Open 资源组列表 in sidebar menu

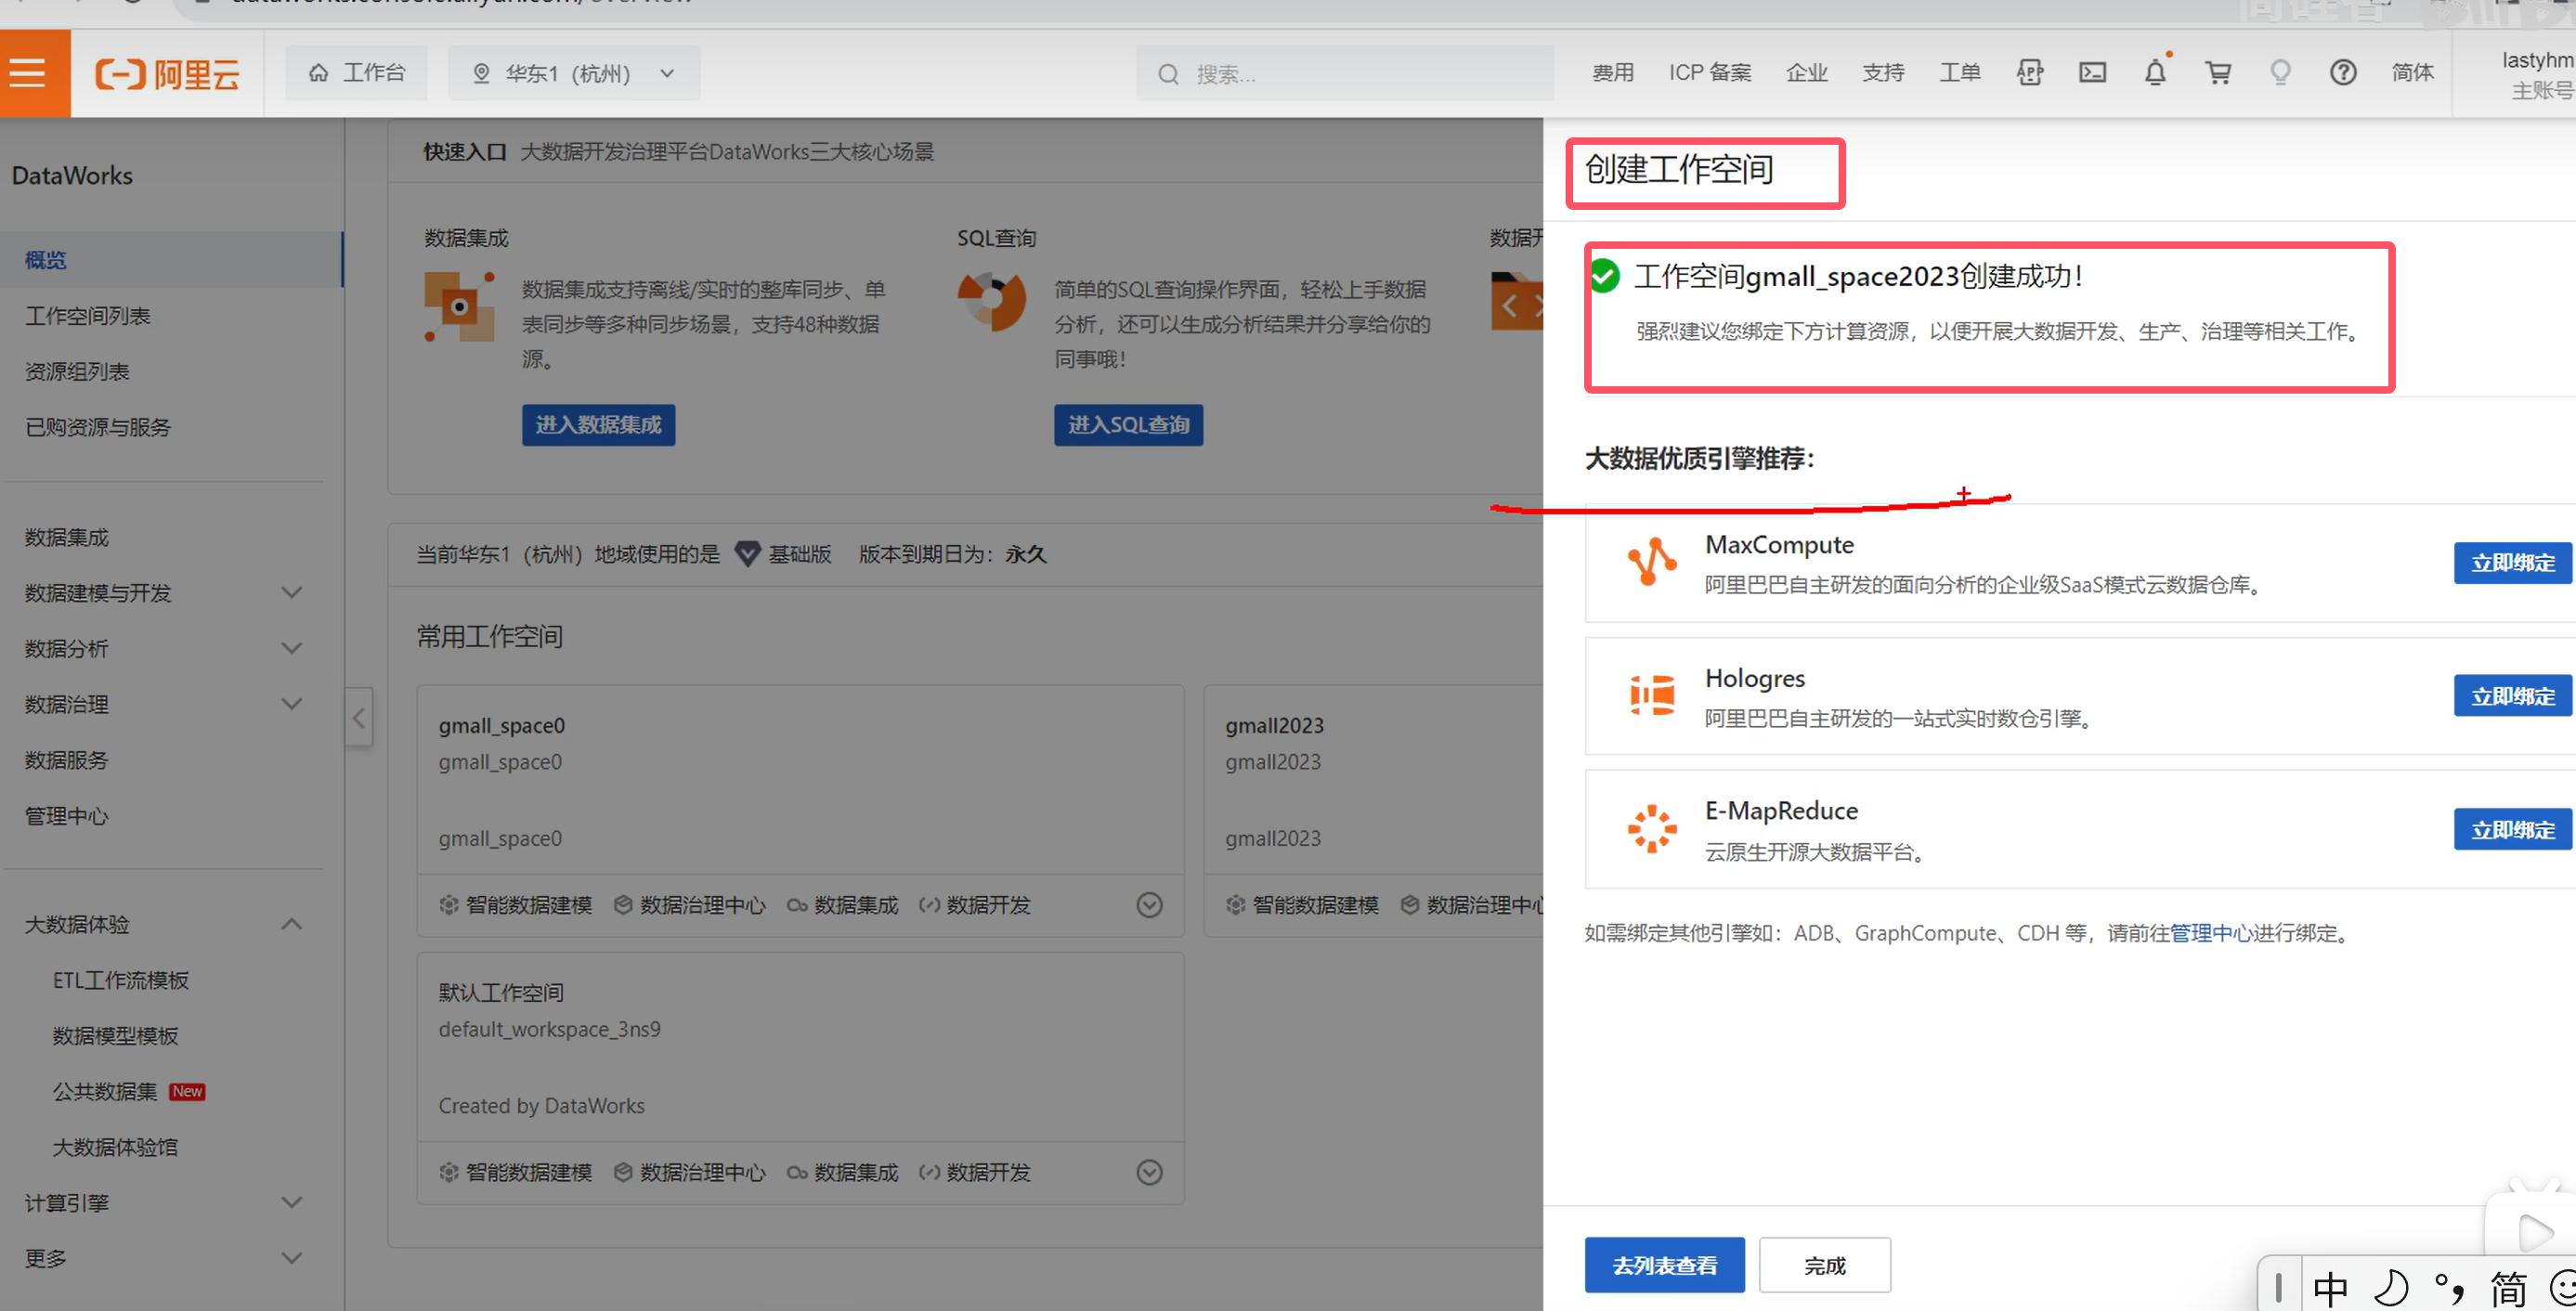(x=78, y=372)
